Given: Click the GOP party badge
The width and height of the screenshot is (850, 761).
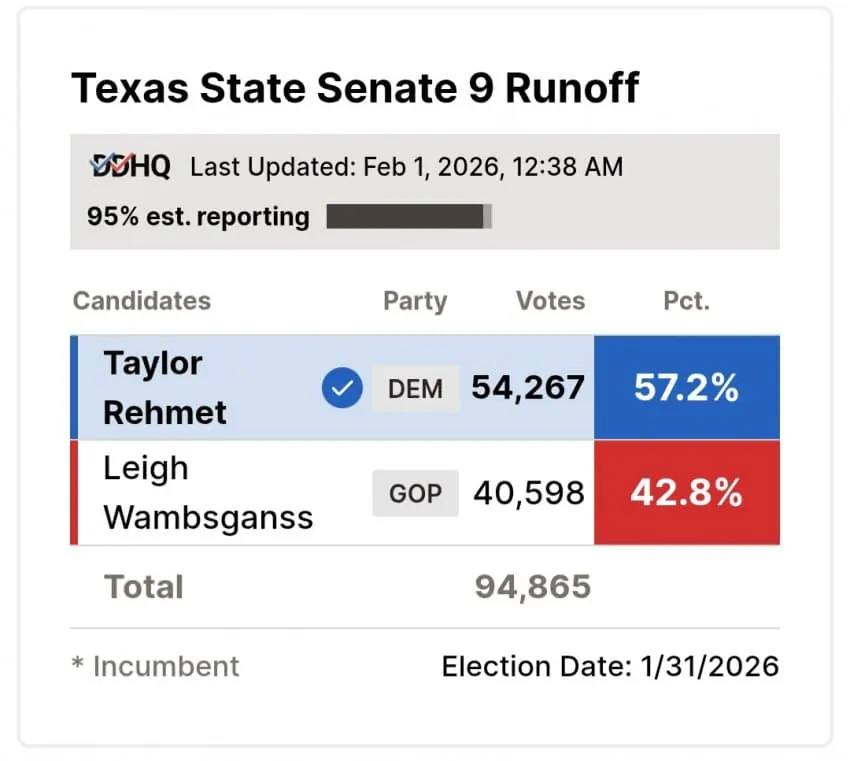Looking at the screenshot, I should coord(415,493).
